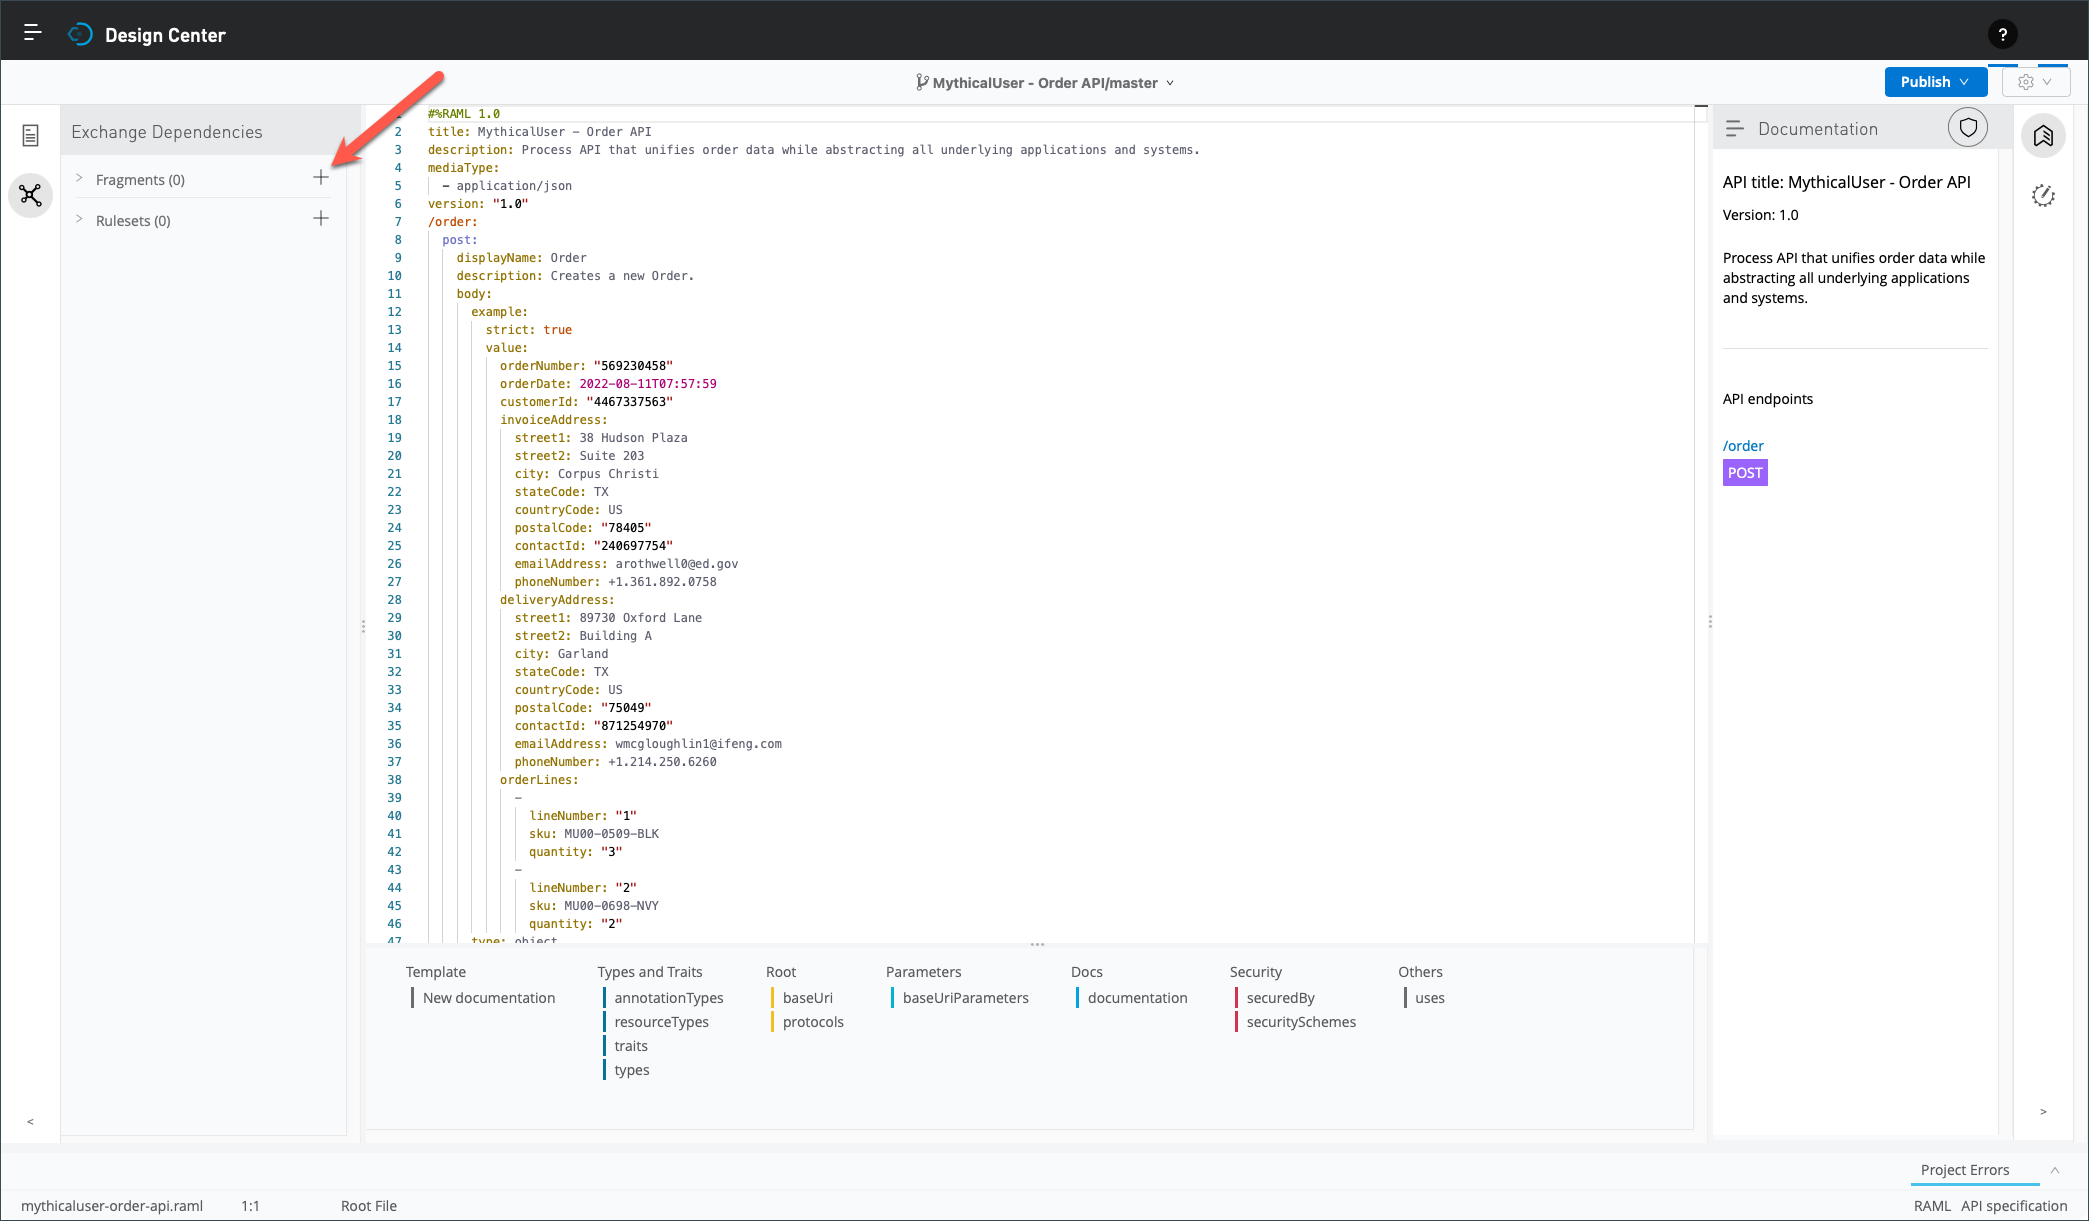2089x1221 pixels.
Task: Click the editor shelf resize handle dots
Action: tap(1037, 944)
